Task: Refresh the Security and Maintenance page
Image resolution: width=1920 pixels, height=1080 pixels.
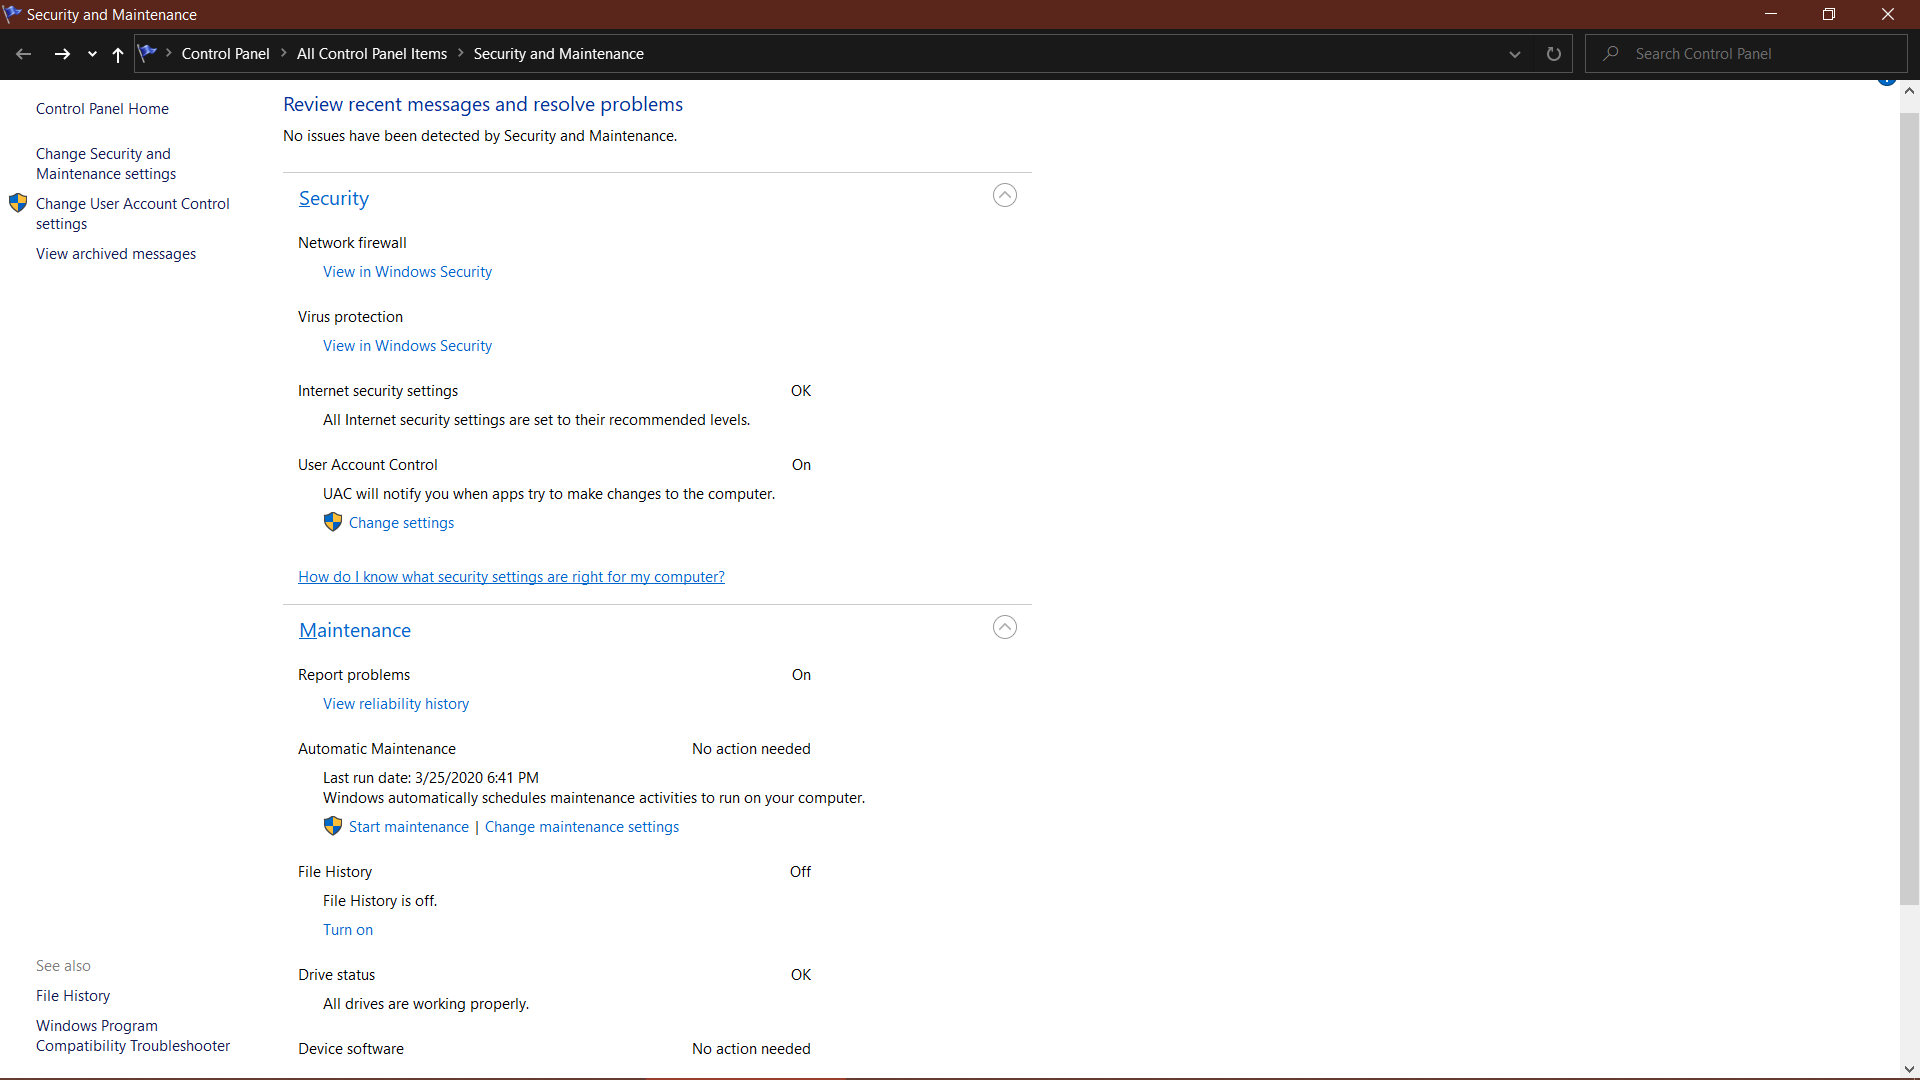Action: 1553,54
